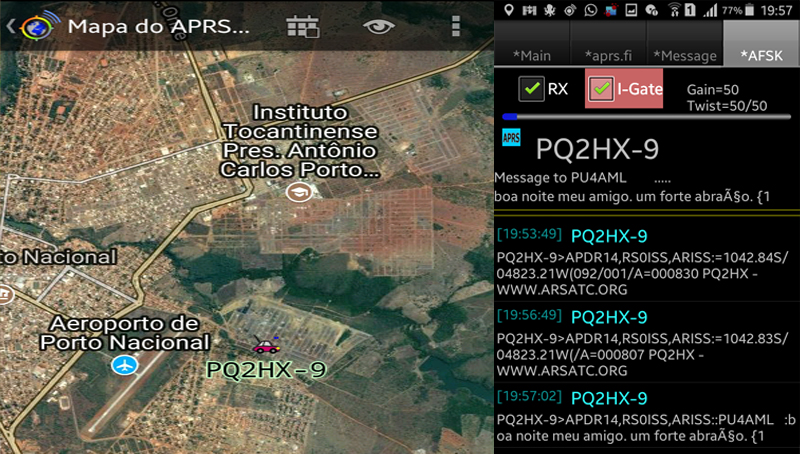Viewport: 800px width, 454px height.
Task: Click the 'Mapa do APRS...' title
Action: pyautogui.click(x=159, y=27)
